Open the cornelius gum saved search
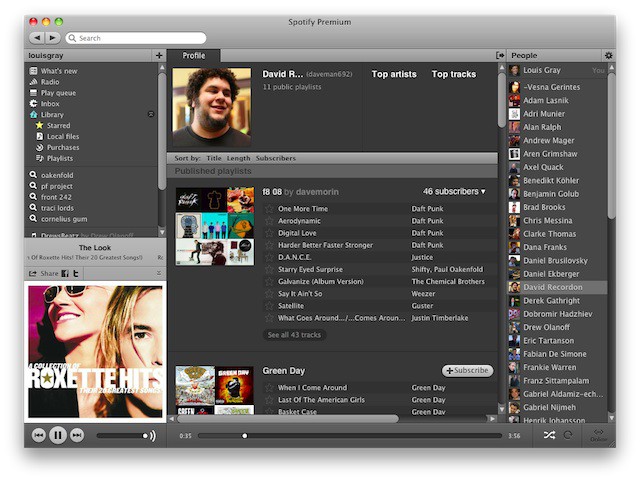 click(64, 219)
